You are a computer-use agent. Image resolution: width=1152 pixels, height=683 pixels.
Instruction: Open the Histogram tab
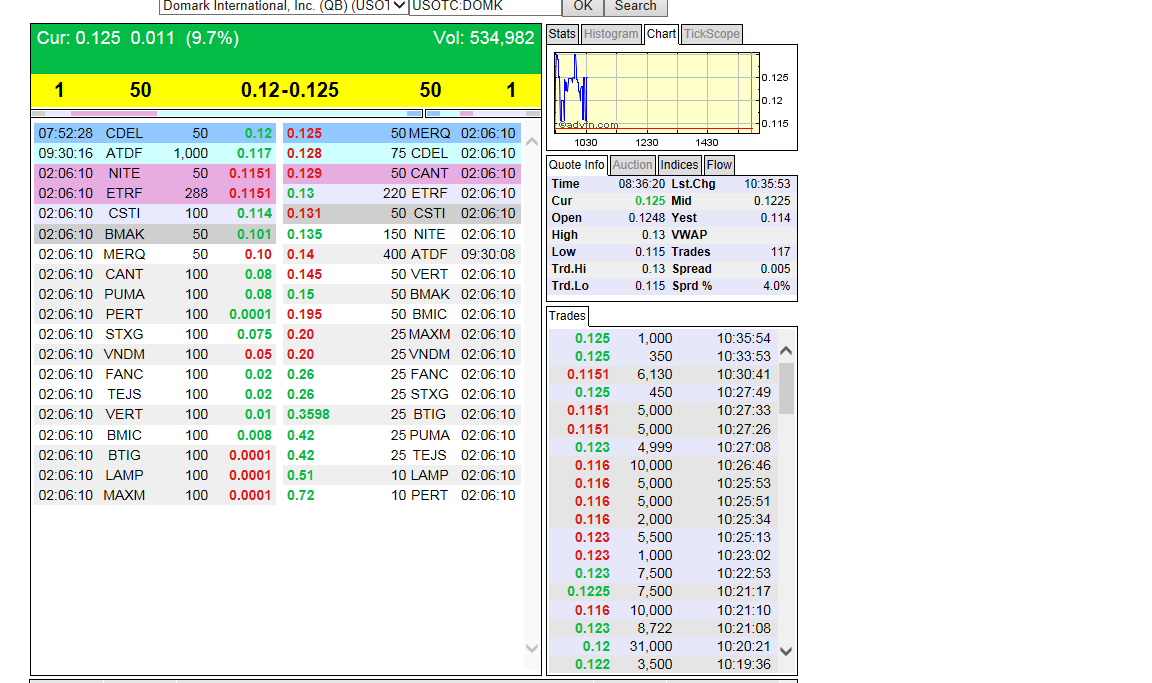click(x=611, y=34)
